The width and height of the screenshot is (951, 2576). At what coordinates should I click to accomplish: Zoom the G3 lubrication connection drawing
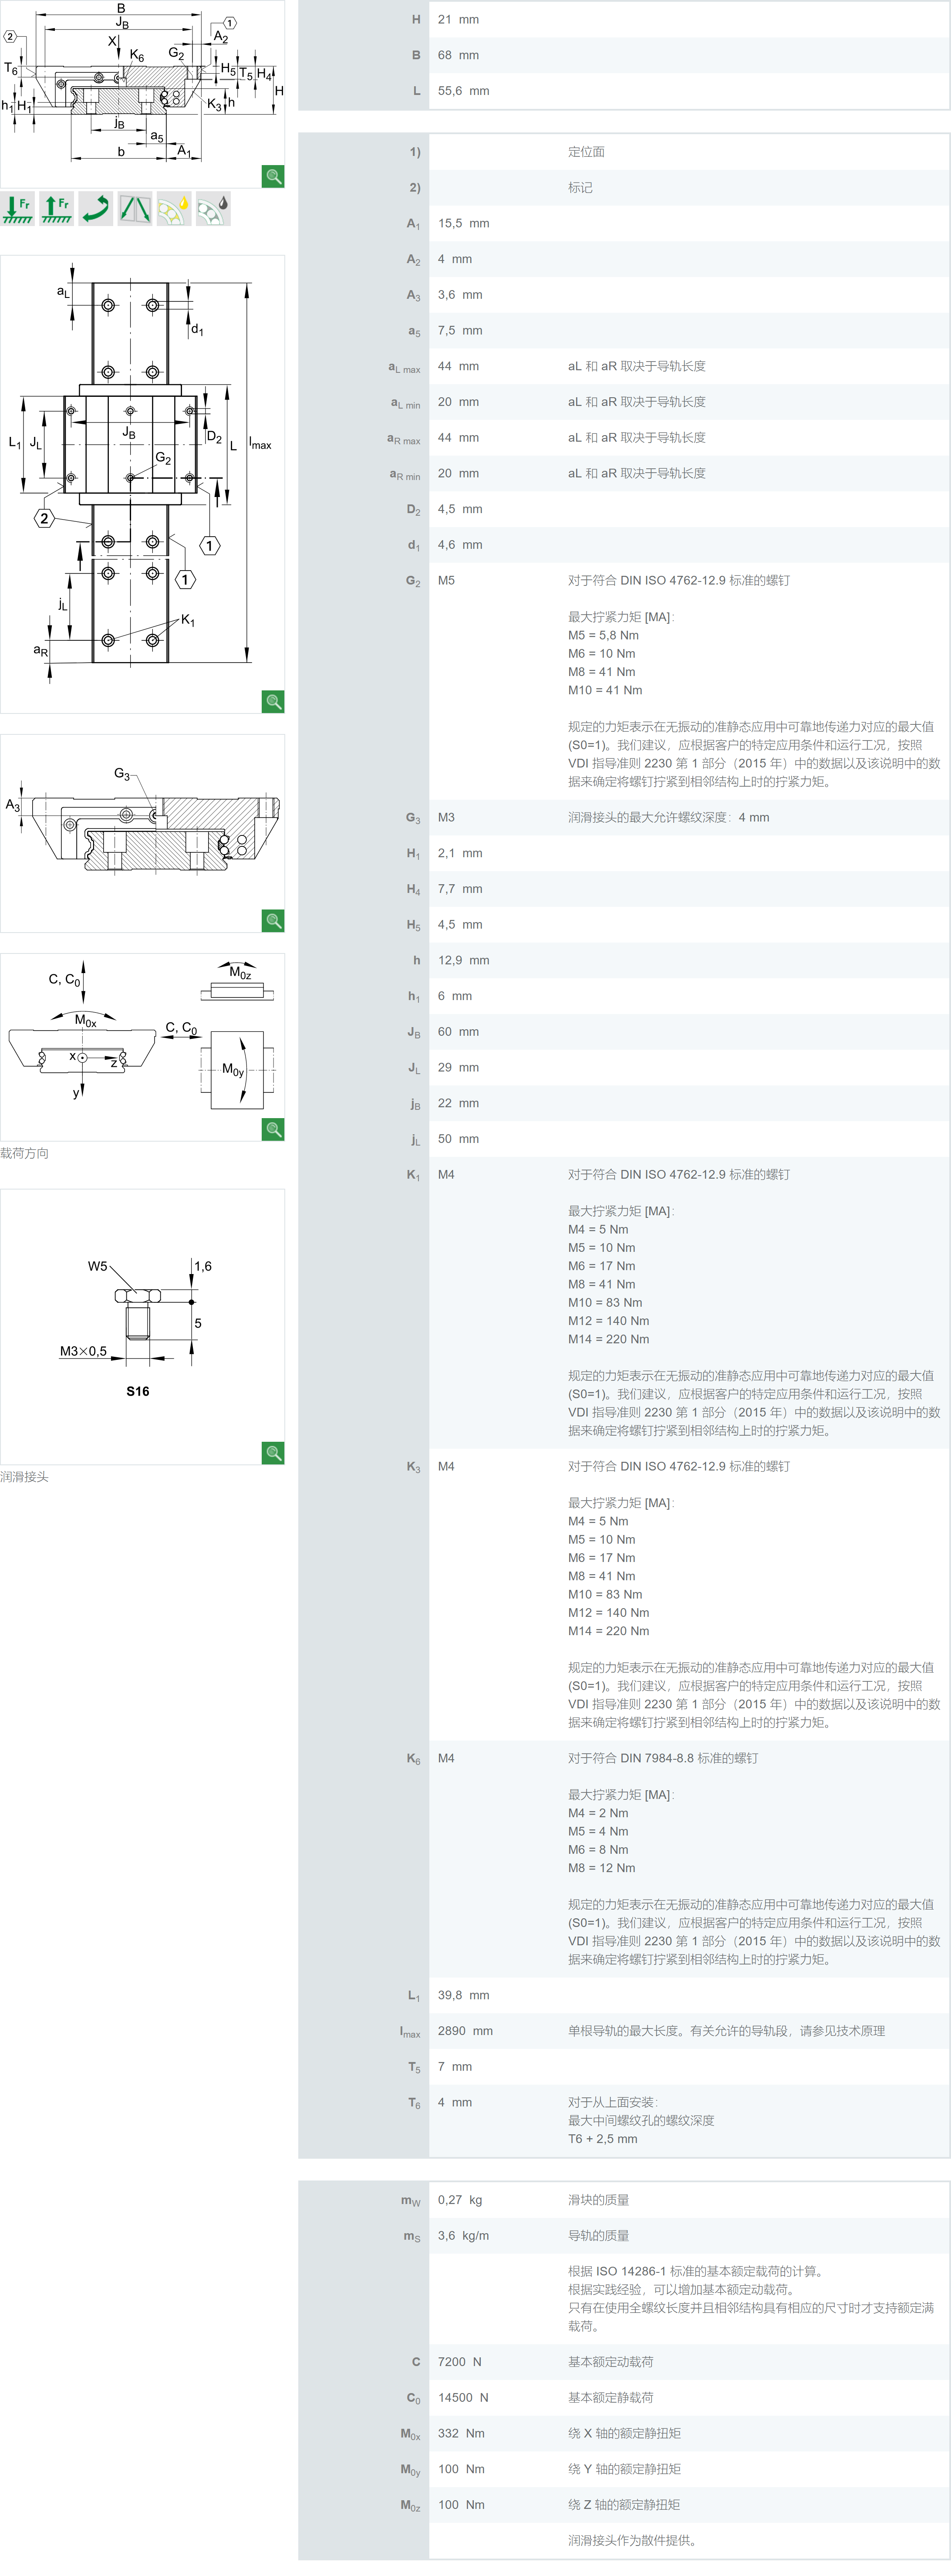[x=273, y=920]
